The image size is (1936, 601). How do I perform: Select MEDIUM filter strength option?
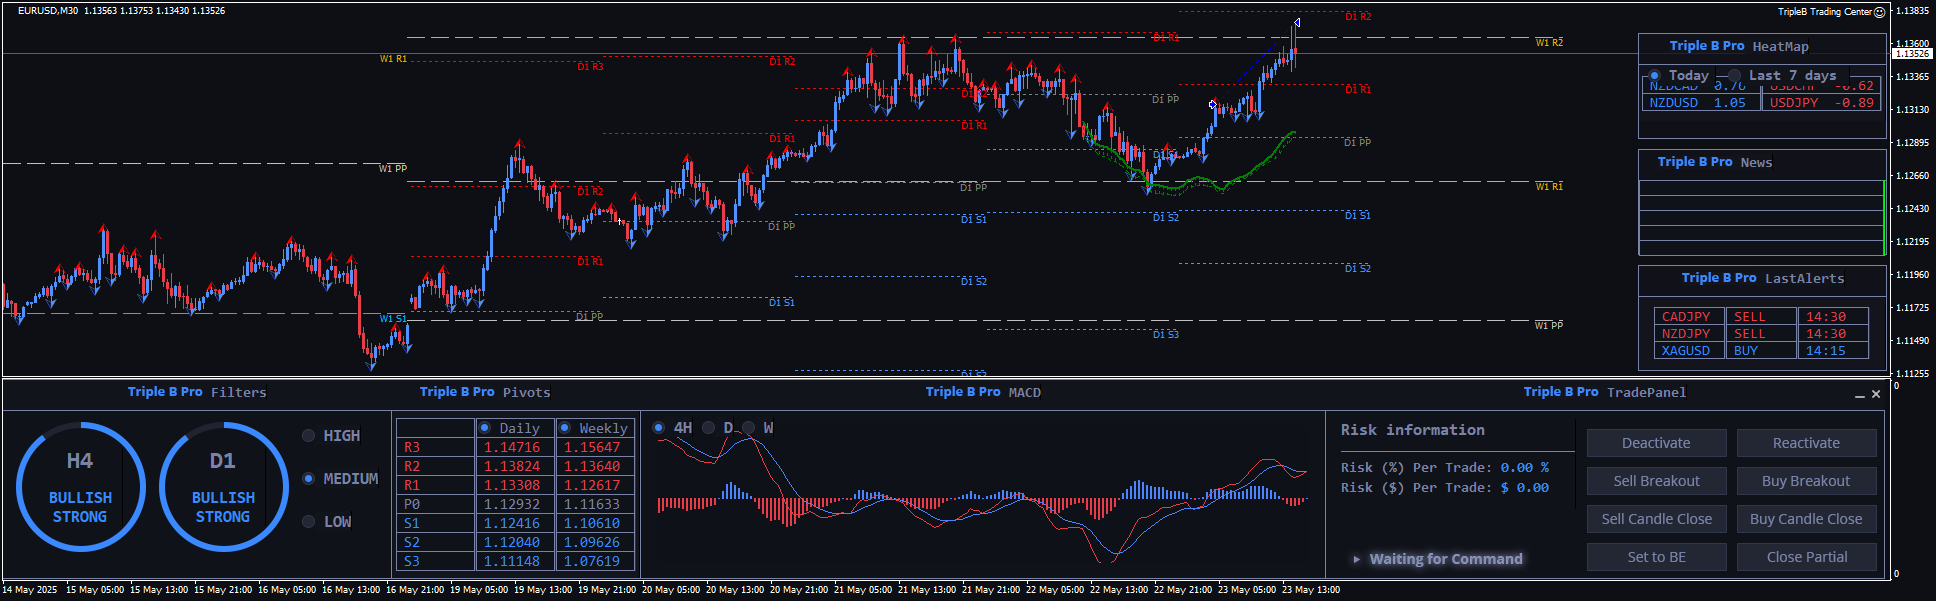point(308,479)
